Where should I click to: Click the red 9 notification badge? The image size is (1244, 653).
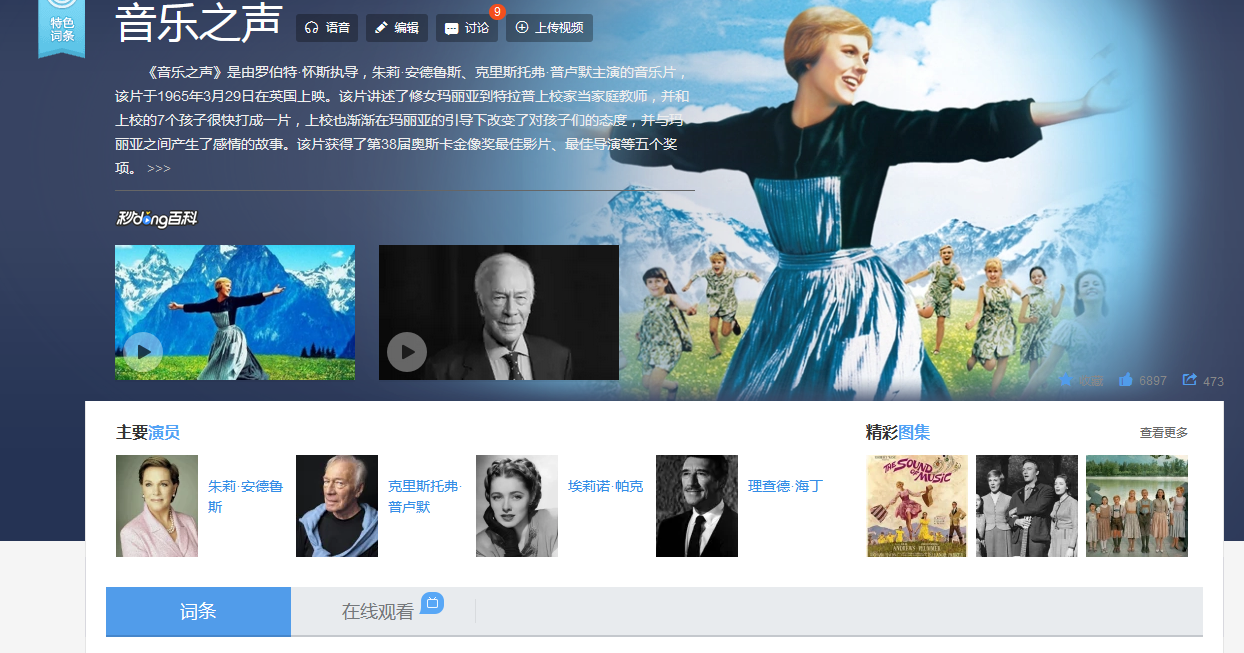click(x=497, y=12)
